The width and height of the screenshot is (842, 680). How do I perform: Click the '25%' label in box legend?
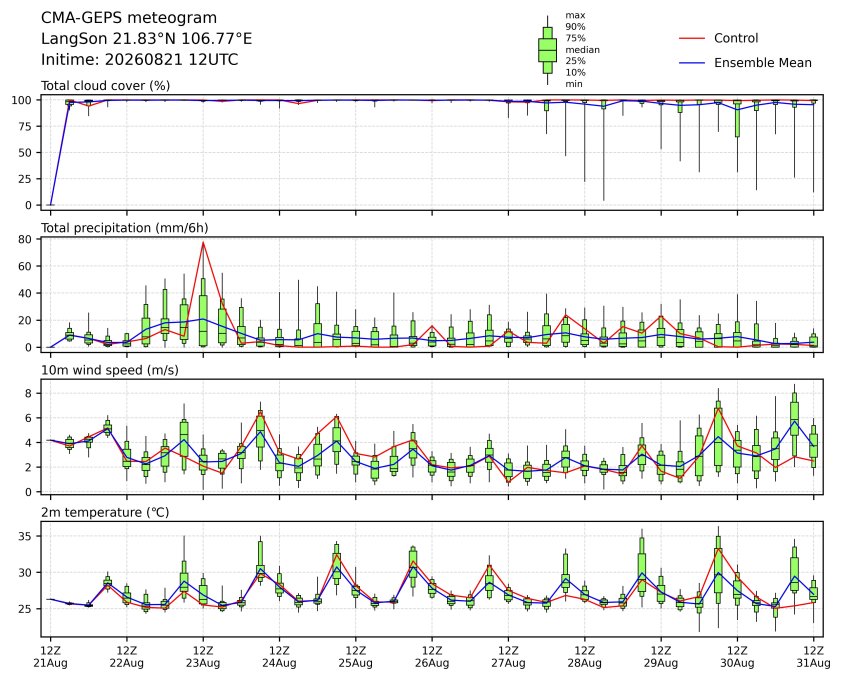pyautogui.click(x=575, y=61)
